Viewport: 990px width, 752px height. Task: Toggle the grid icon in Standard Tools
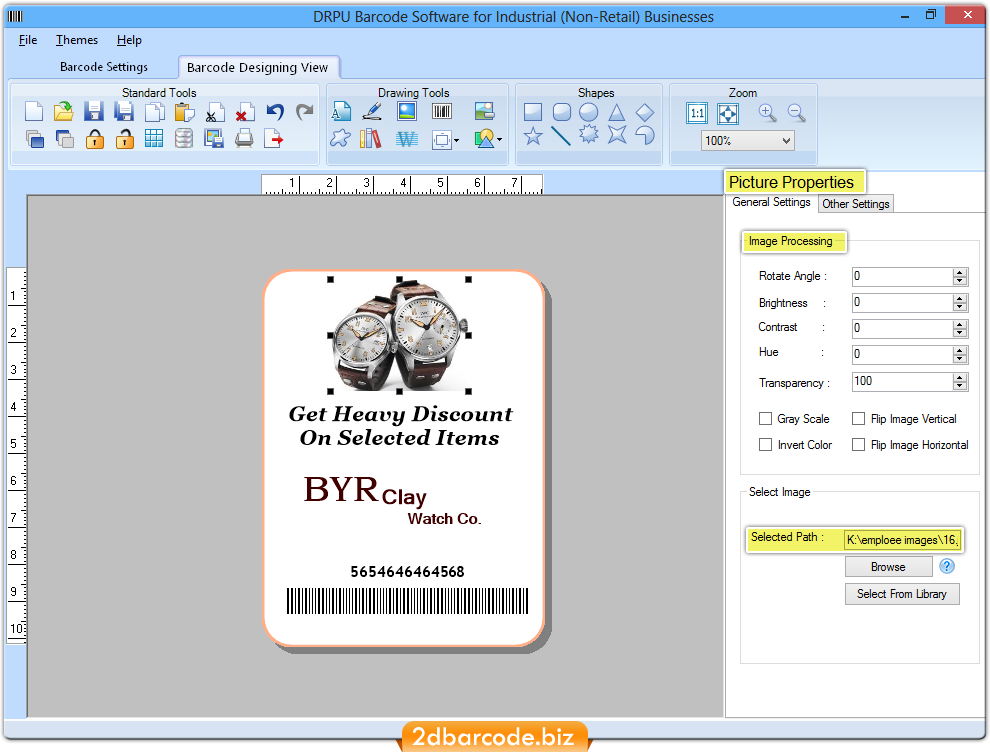click(153, 138)
